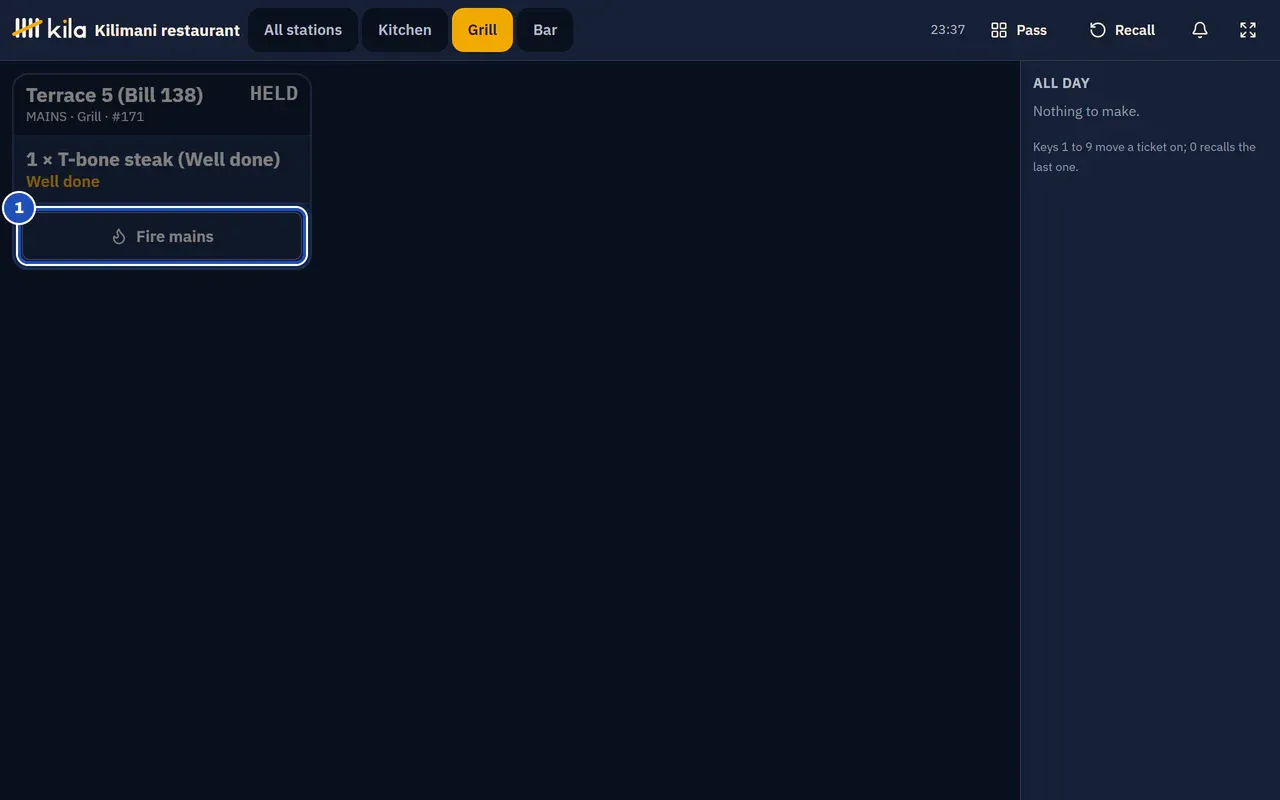
Task: Toggle fullscreen with the expand-arrows icon
Action: tap(1248, 30)
